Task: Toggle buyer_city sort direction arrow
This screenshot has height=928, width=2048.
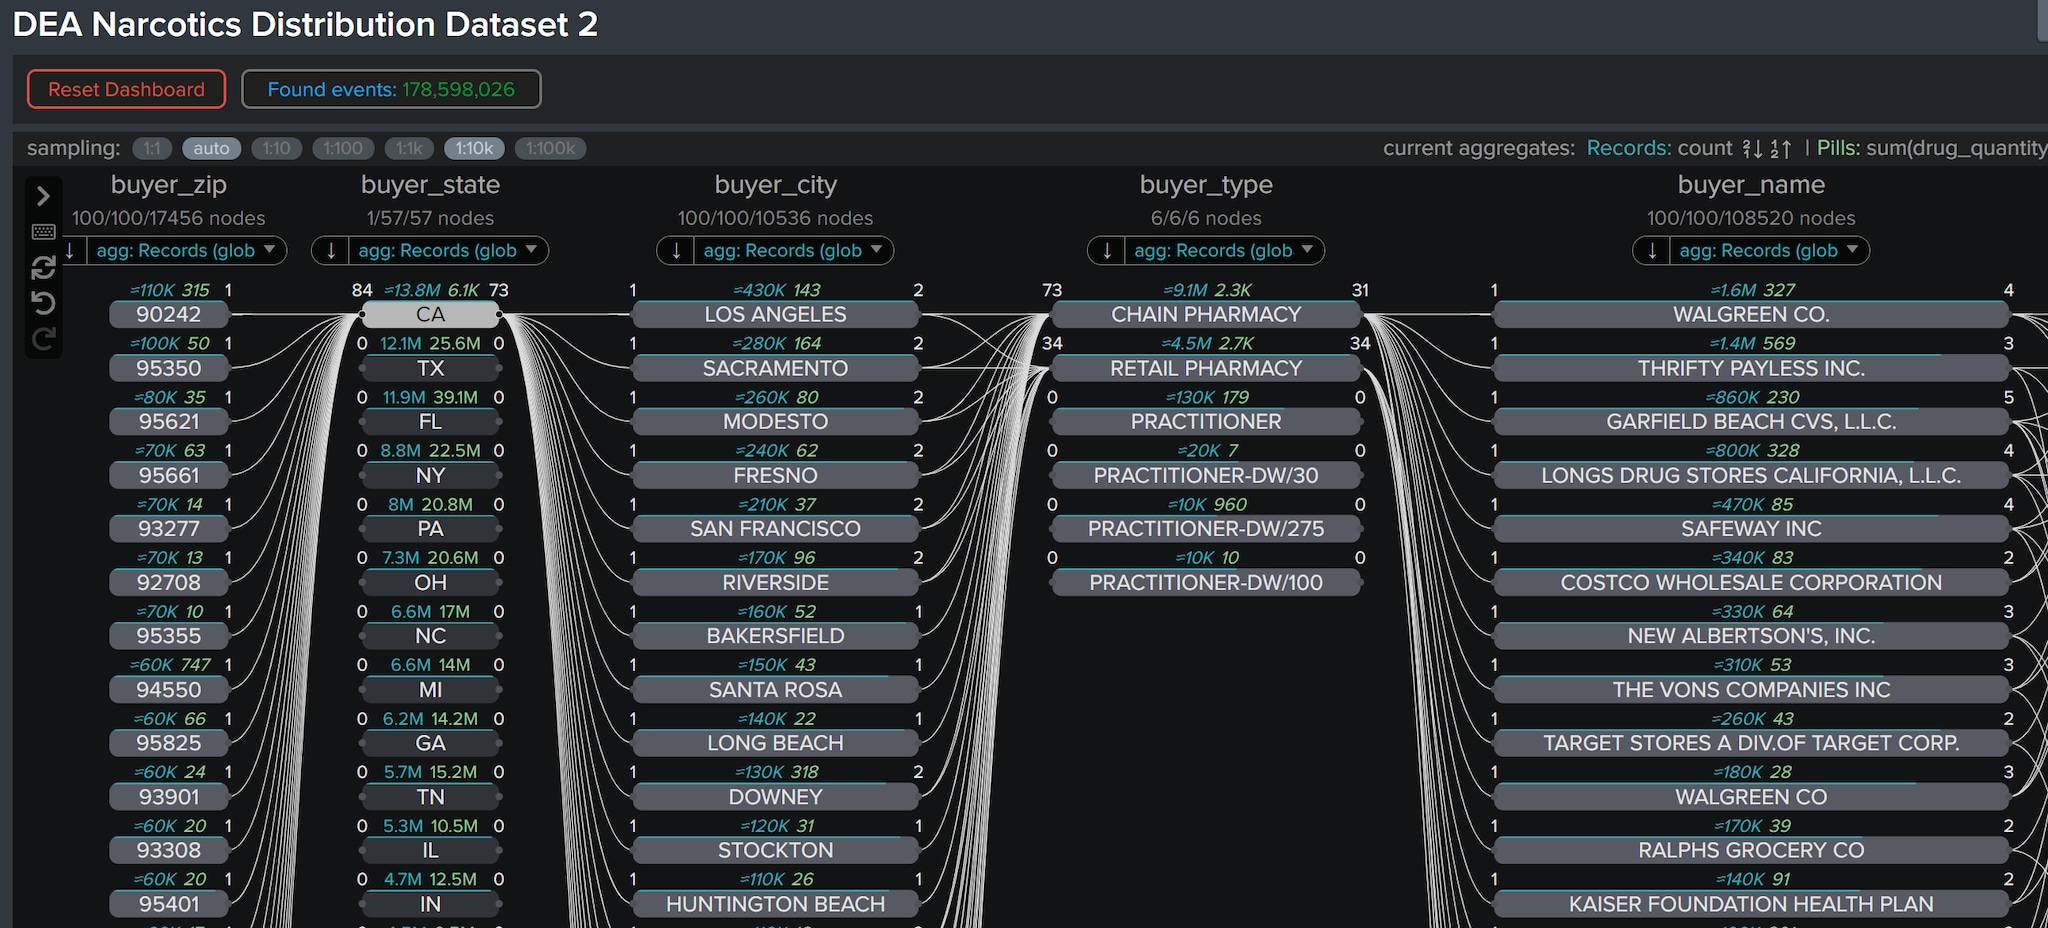Action: pyautogui.click(x=675, y=250)
